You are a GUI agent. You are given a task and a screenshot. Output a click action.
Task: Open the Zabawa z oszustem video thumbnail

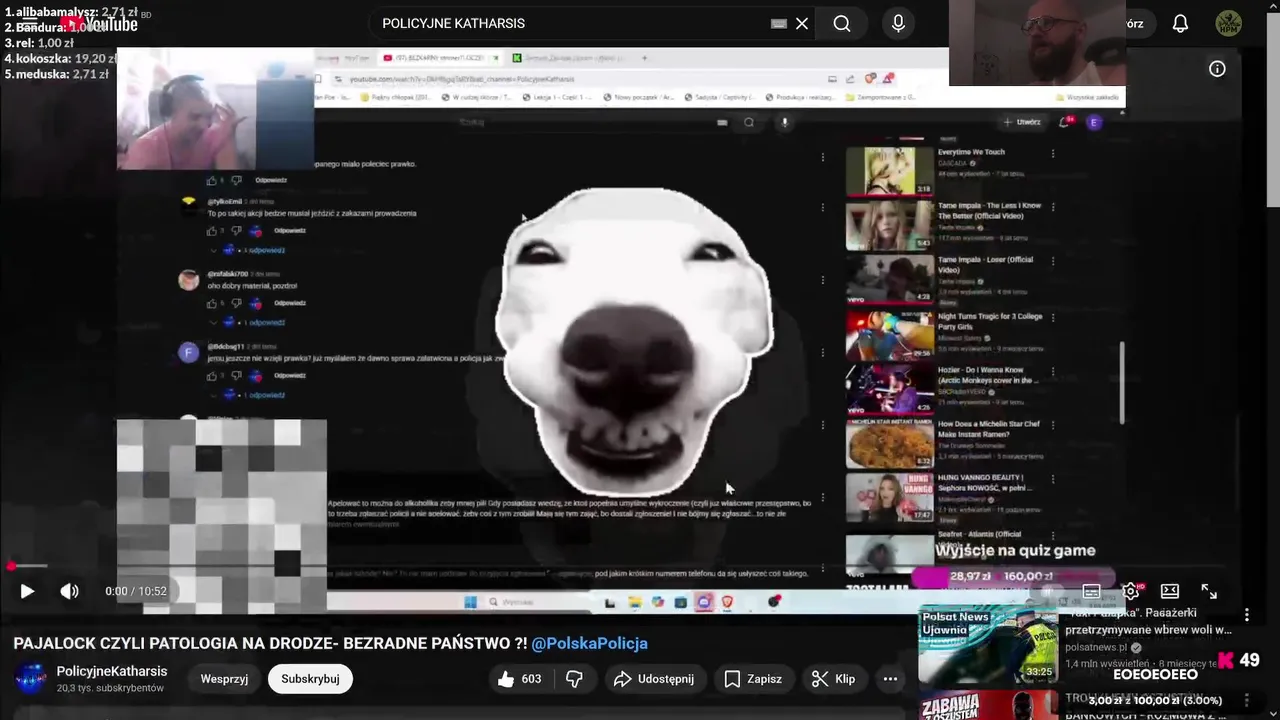pos(988,705)
